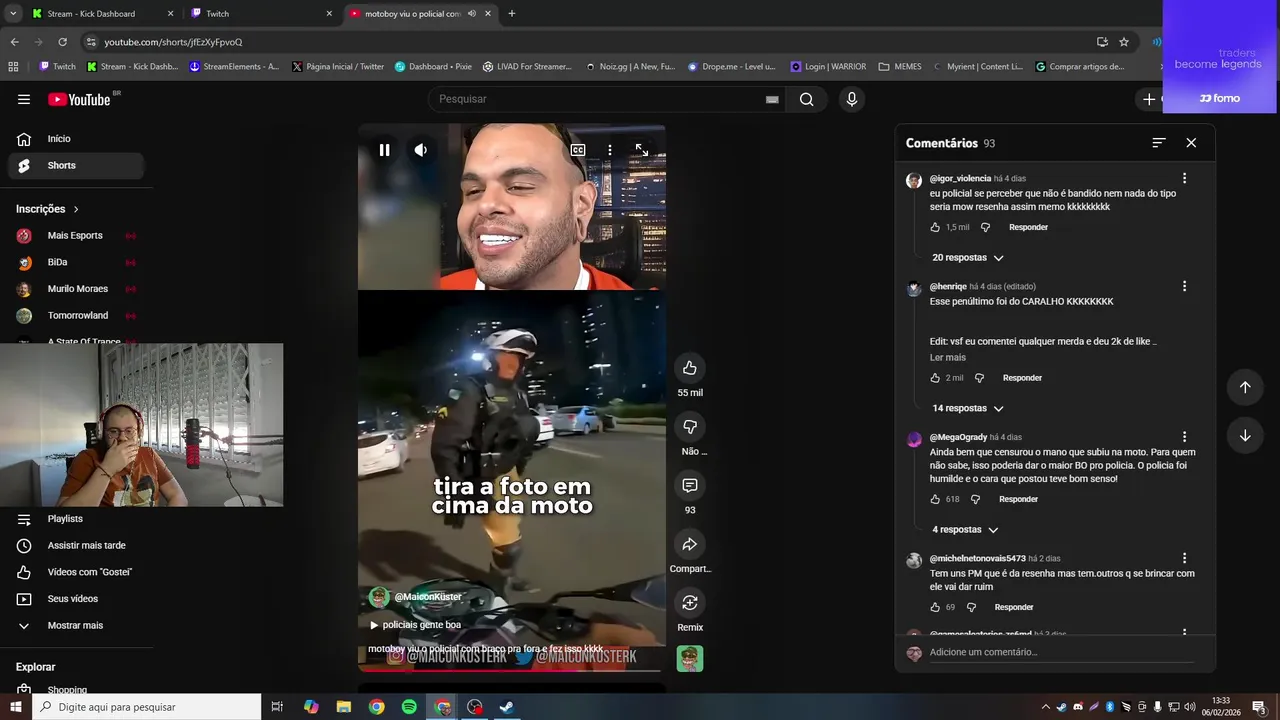Expand the Short to fullscreen
1280x720 pixels.
click(x=642, y=150)
